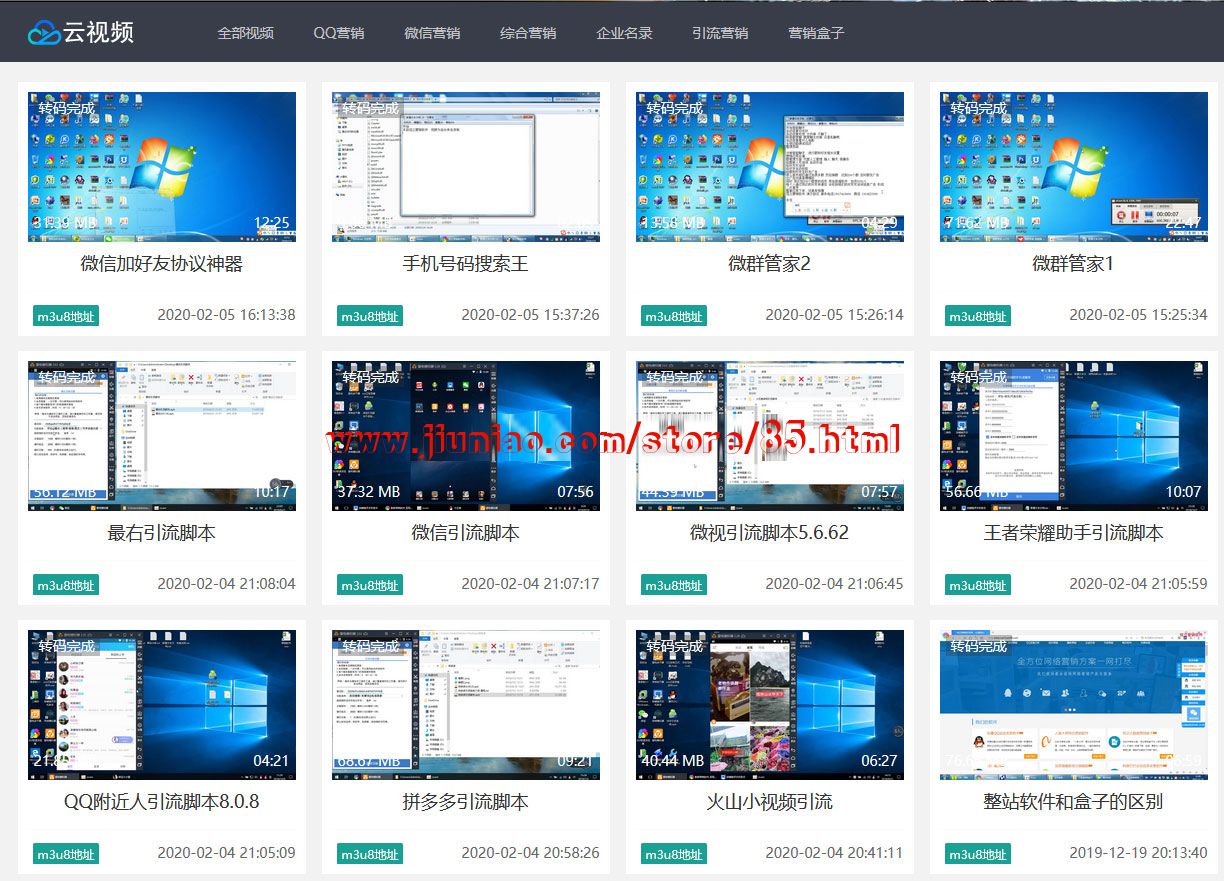Viewport: 1224px width, 881px height.
Task: Click the timestamp 2020-02-04 21:06:45
Action: coord(834,583)
